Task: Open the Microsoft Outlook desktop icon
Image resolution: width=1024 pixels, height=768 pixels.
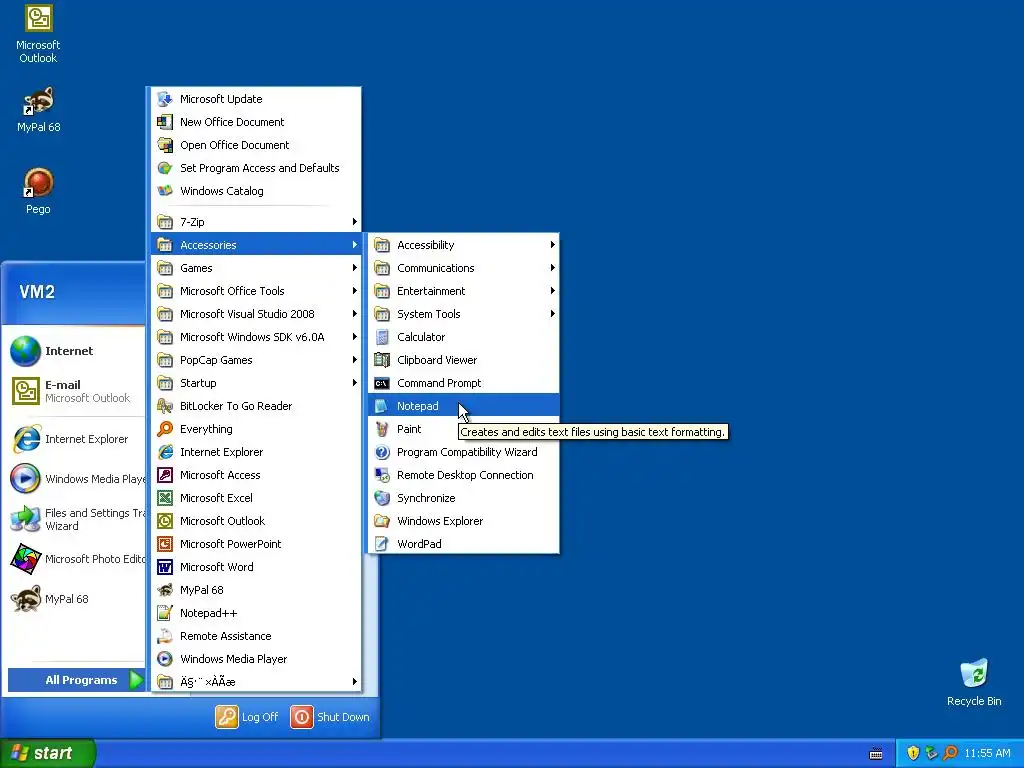Action: click(x=38, y=34)
